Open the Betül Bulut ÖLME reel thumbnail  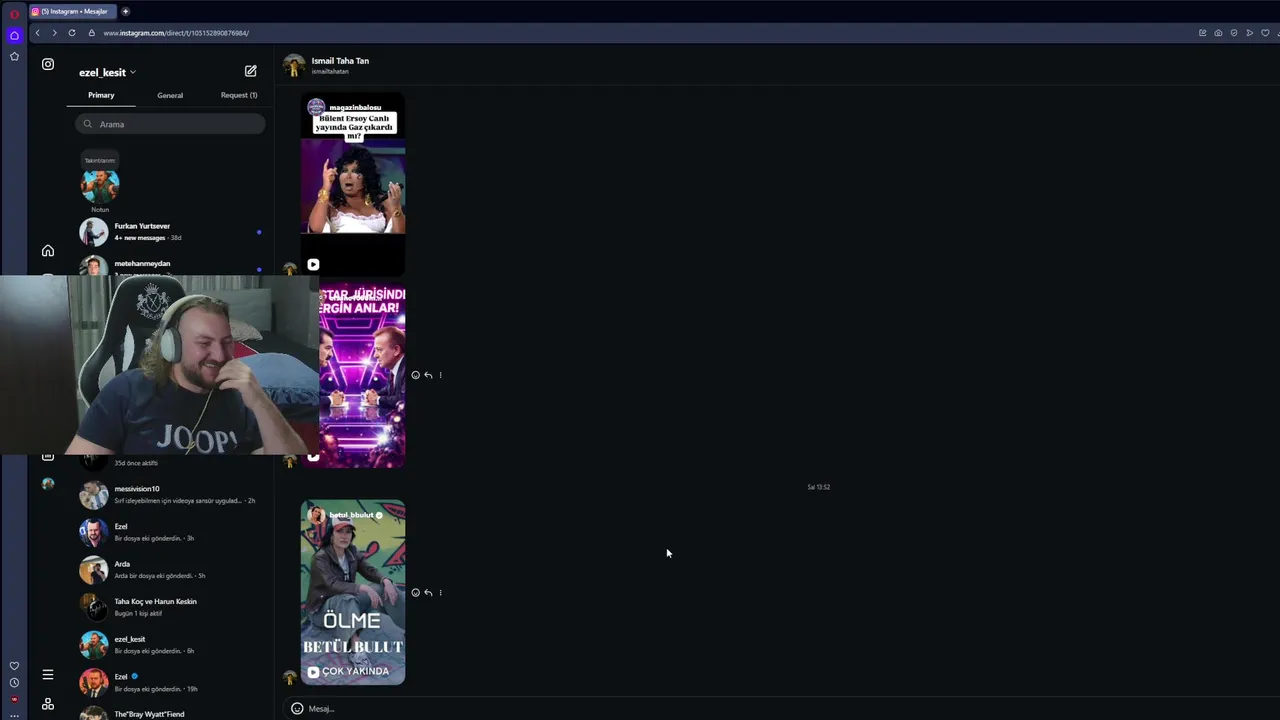point(353,592)
